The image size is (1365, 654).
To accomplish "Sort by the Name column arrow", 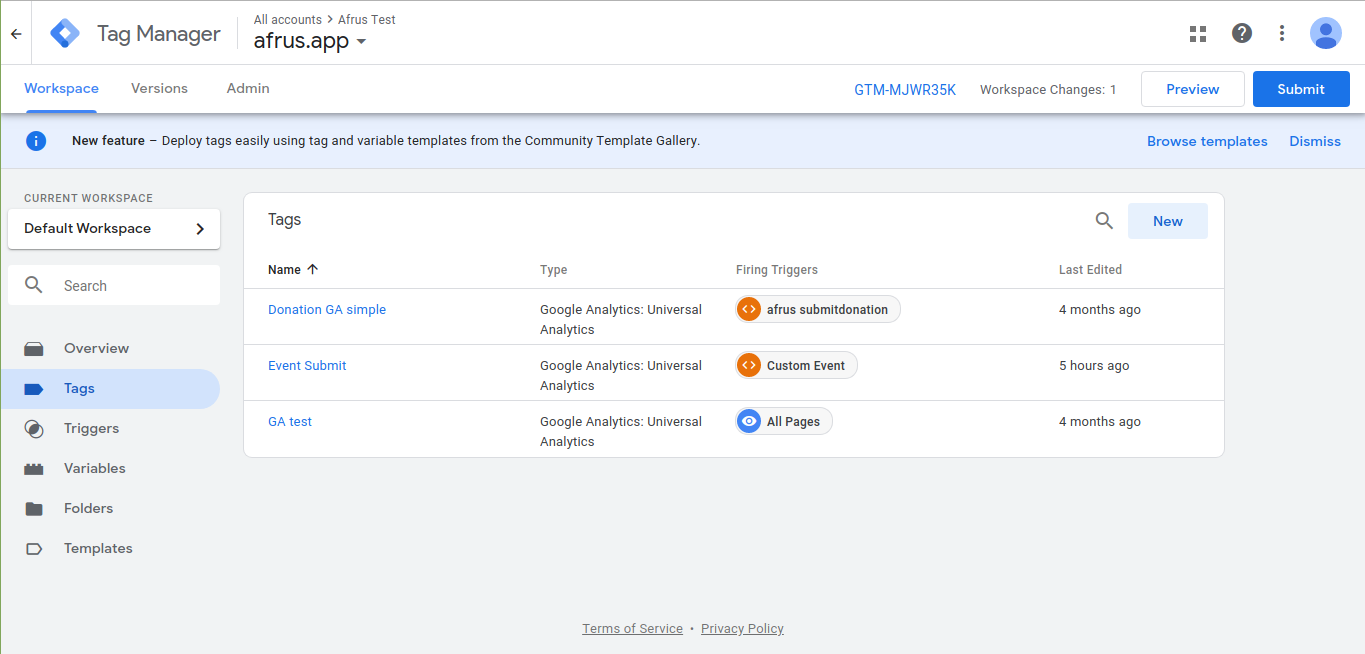I will point(312,269).
